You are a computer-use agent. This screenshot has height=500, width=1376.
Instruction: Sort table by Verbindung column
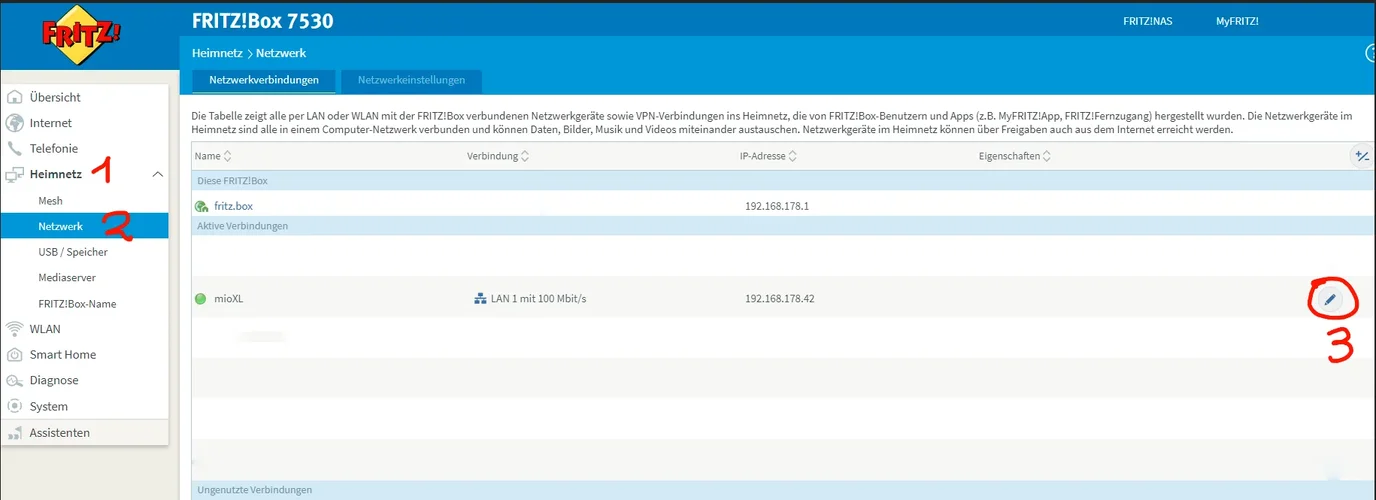tap(497, 156)
